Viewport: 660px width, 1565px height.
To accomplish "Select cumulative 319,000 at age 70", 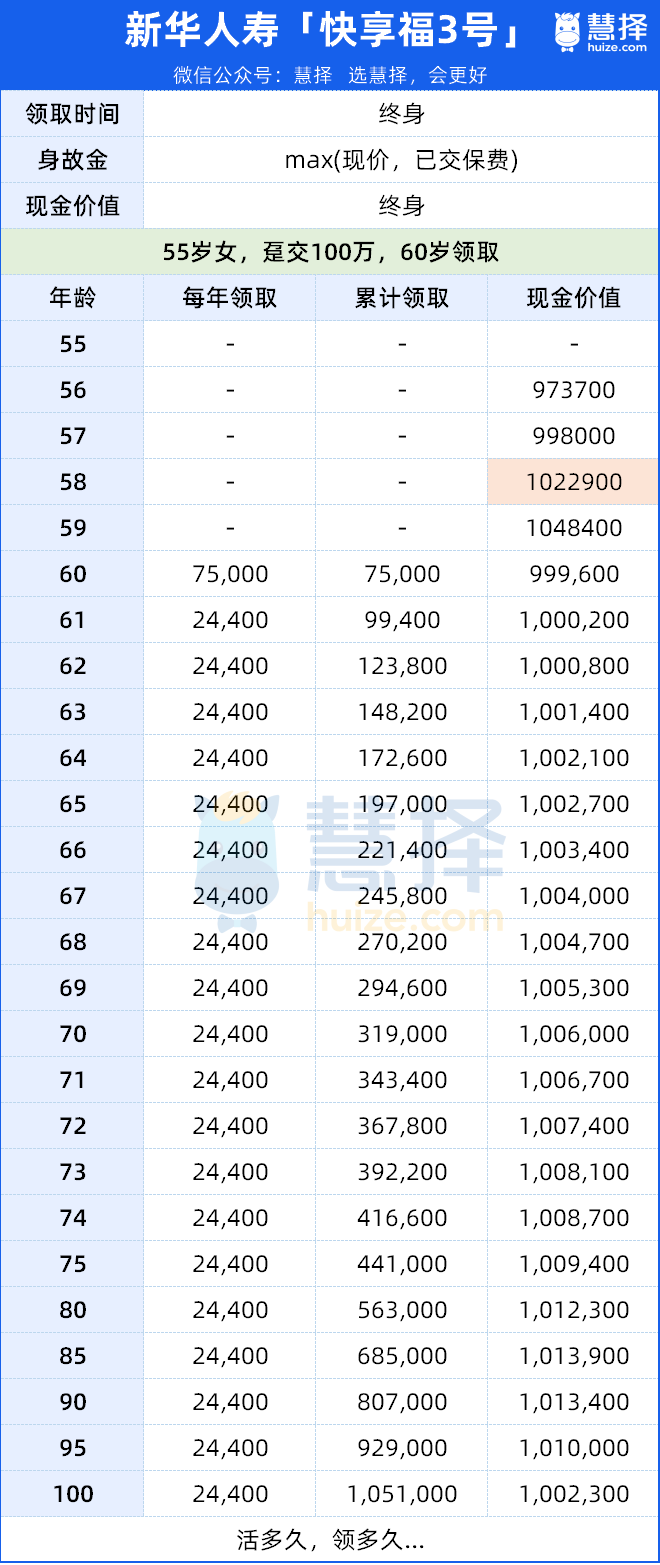I will [x=402, y=1034].
